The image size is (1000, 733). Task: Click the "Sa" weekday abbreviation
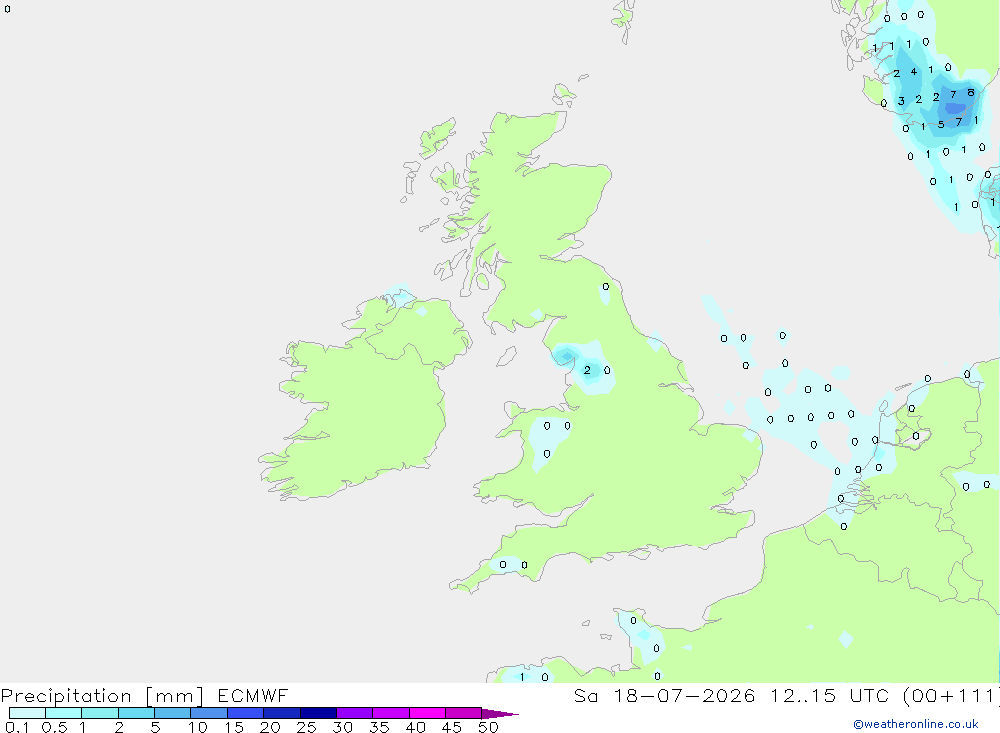586,695
